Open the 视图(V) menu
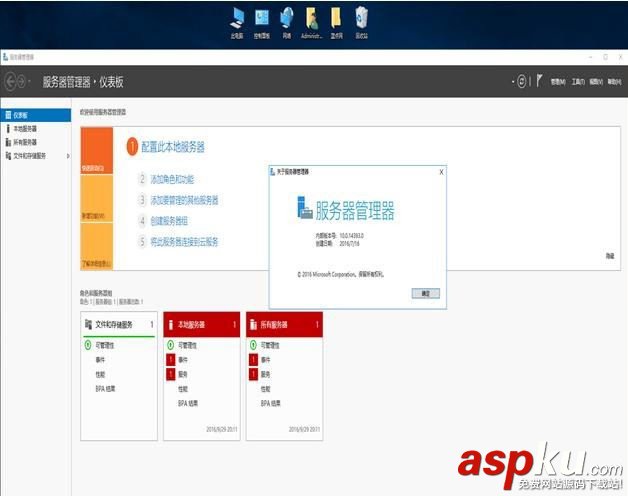628x496 pixels. tap(596, 82)
